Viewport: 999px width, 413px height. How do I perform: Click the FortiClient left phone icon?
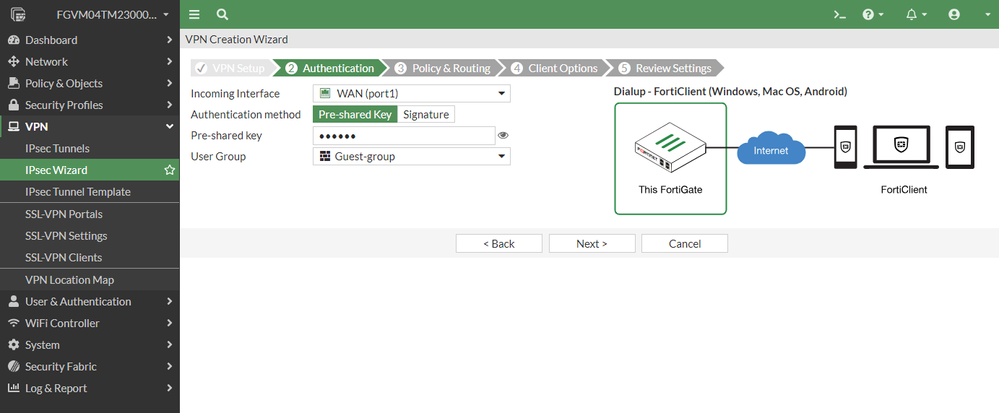point(845,147)
